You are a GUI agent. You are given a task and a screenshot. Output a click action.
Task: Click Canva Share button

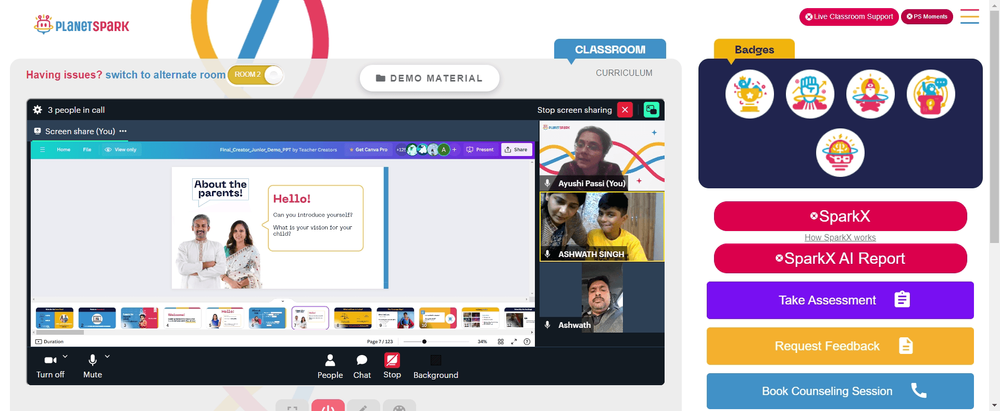coord(517,149)
